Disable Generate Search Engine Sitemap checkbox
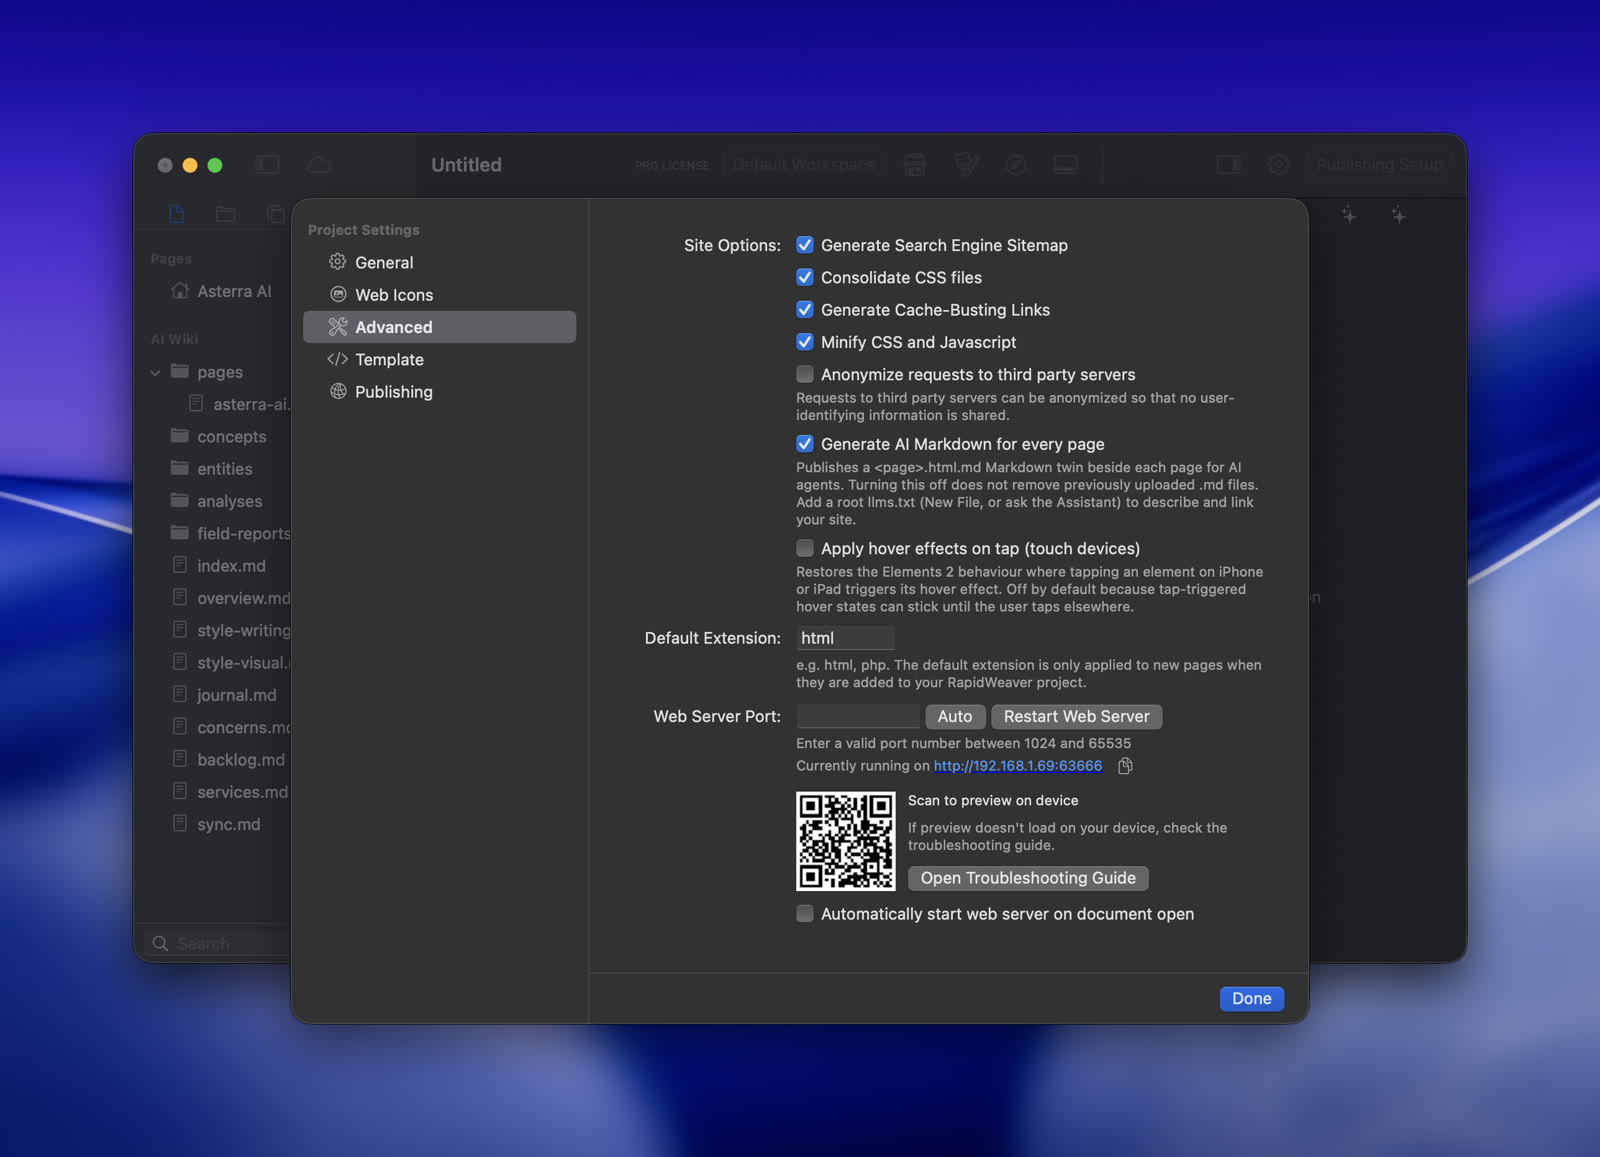The width and height of the screenshot is (1600, 1157). coord(805,245)
